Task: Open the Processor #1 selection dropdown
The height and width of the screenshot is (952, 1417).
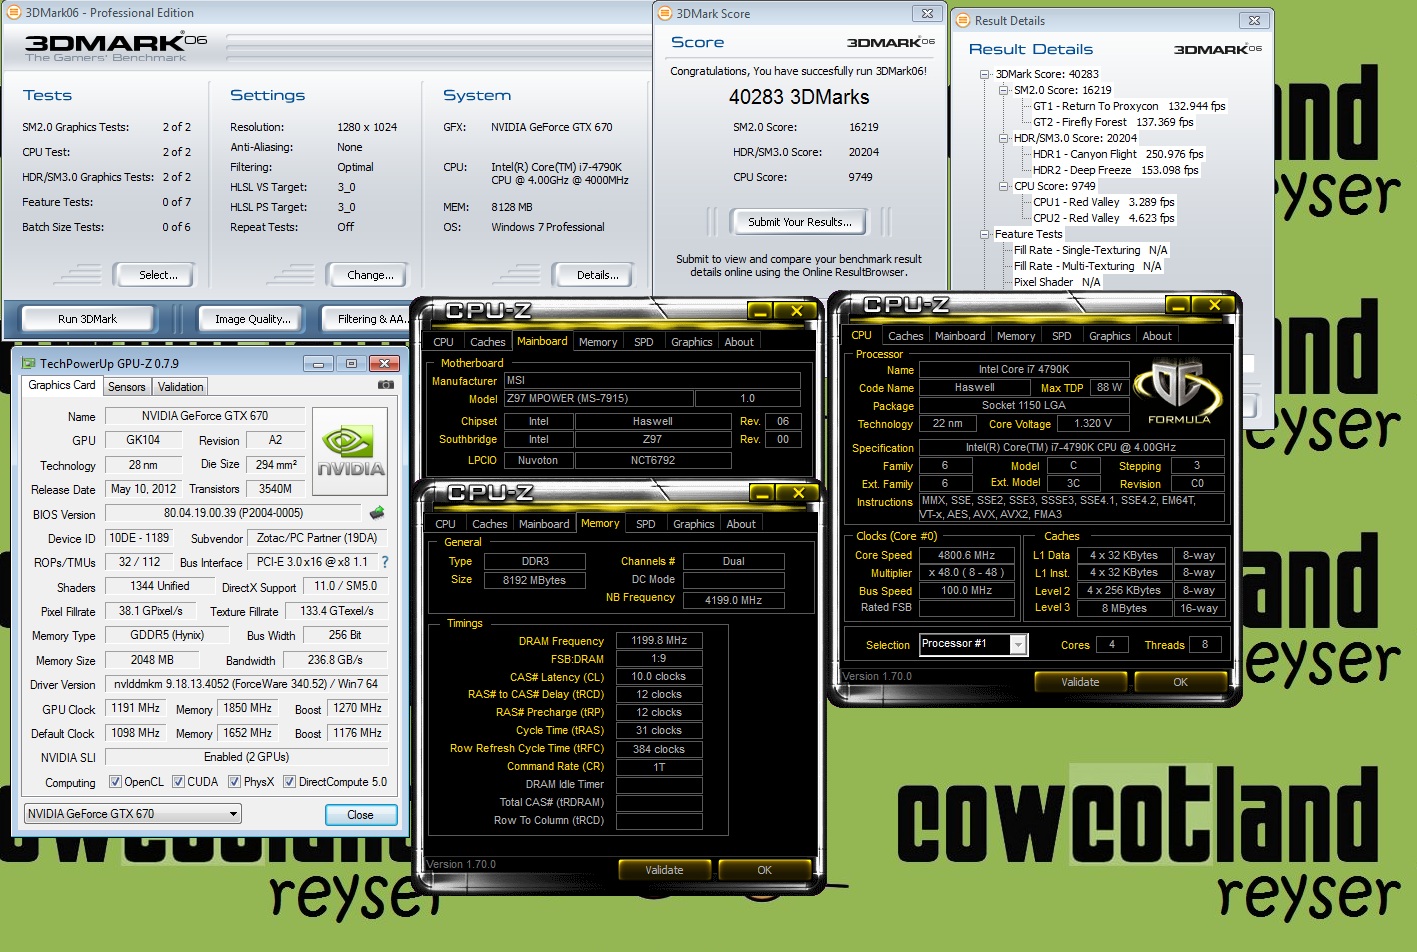Action: point(973,644)
